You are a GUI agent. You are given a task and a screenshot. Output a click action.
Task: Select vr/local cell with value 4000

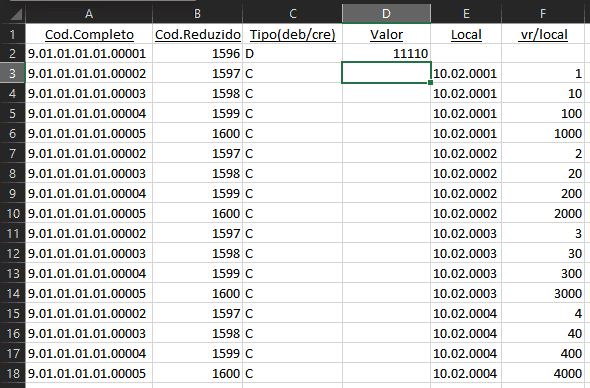(543, 373)
